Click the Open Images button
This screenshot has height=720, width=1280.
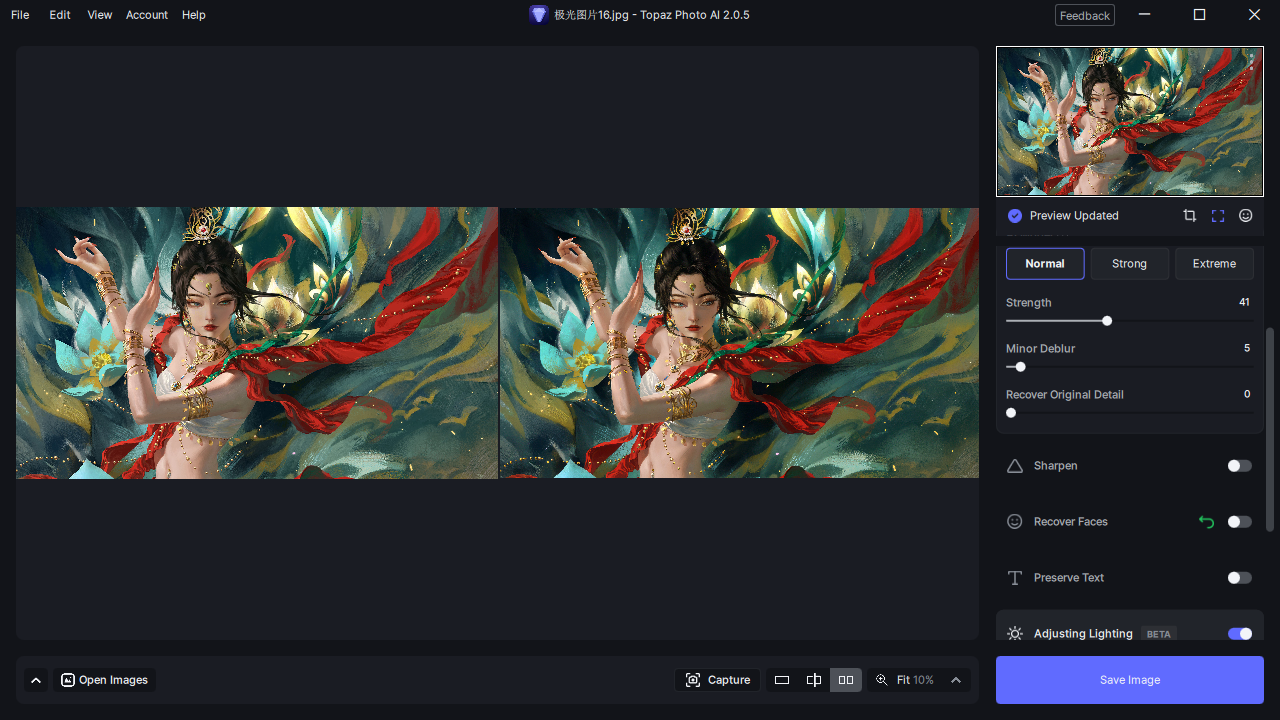coord(104,680)
